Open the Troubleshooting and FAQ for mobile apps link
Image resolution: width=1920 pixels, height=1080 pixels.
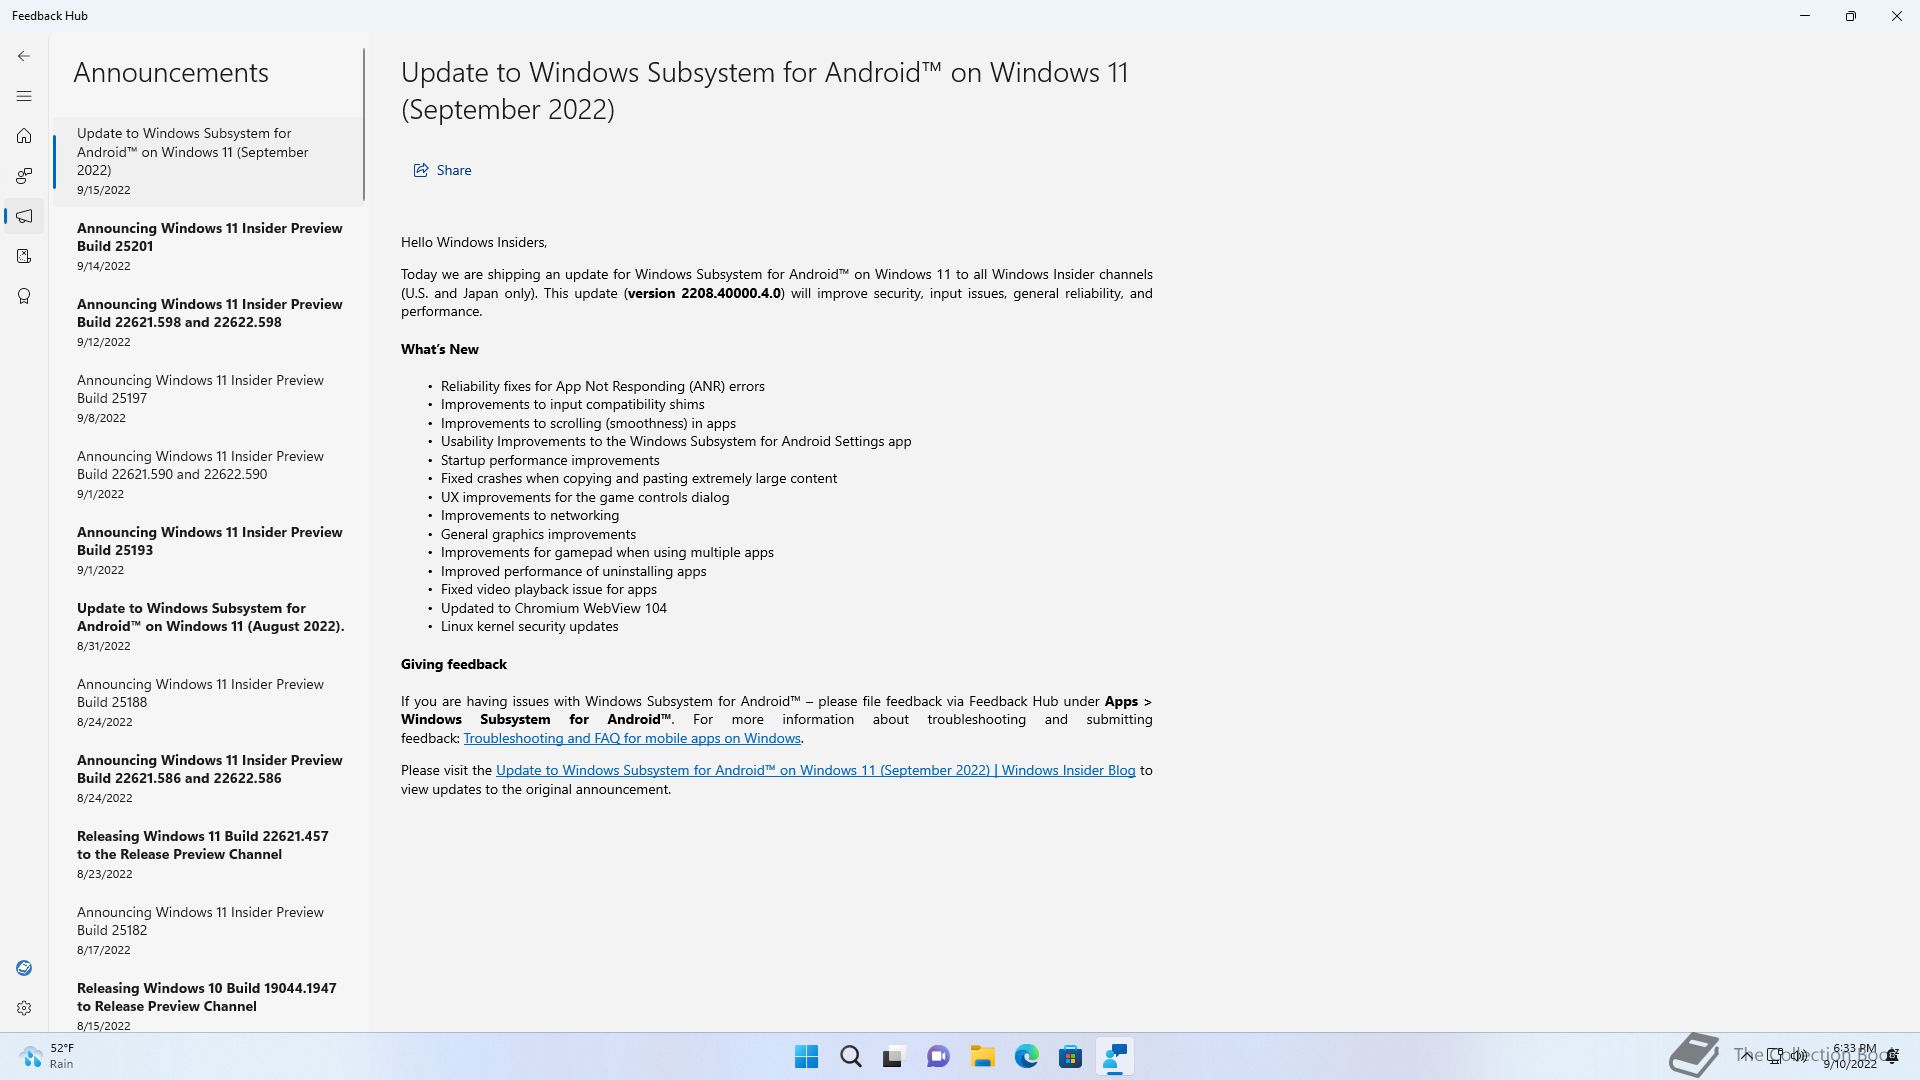632,738
